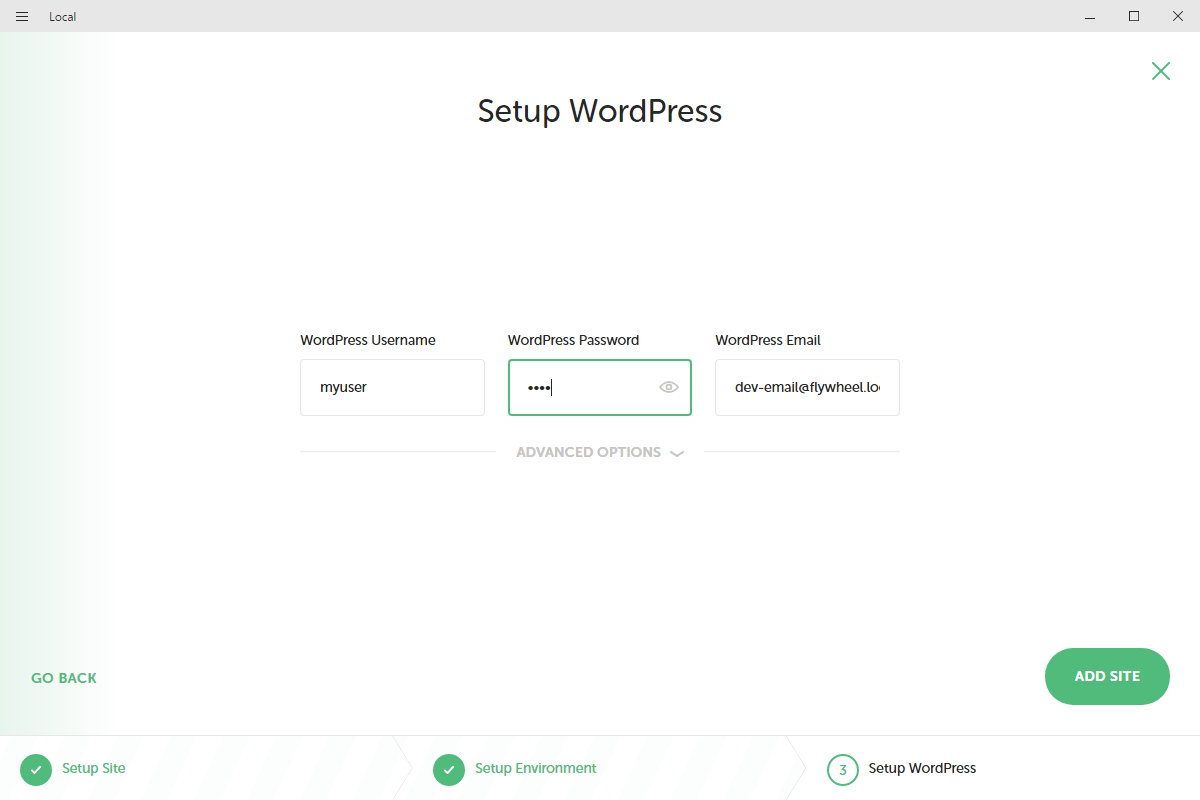Expand the Advanced Options chevron

coord(677,453)
